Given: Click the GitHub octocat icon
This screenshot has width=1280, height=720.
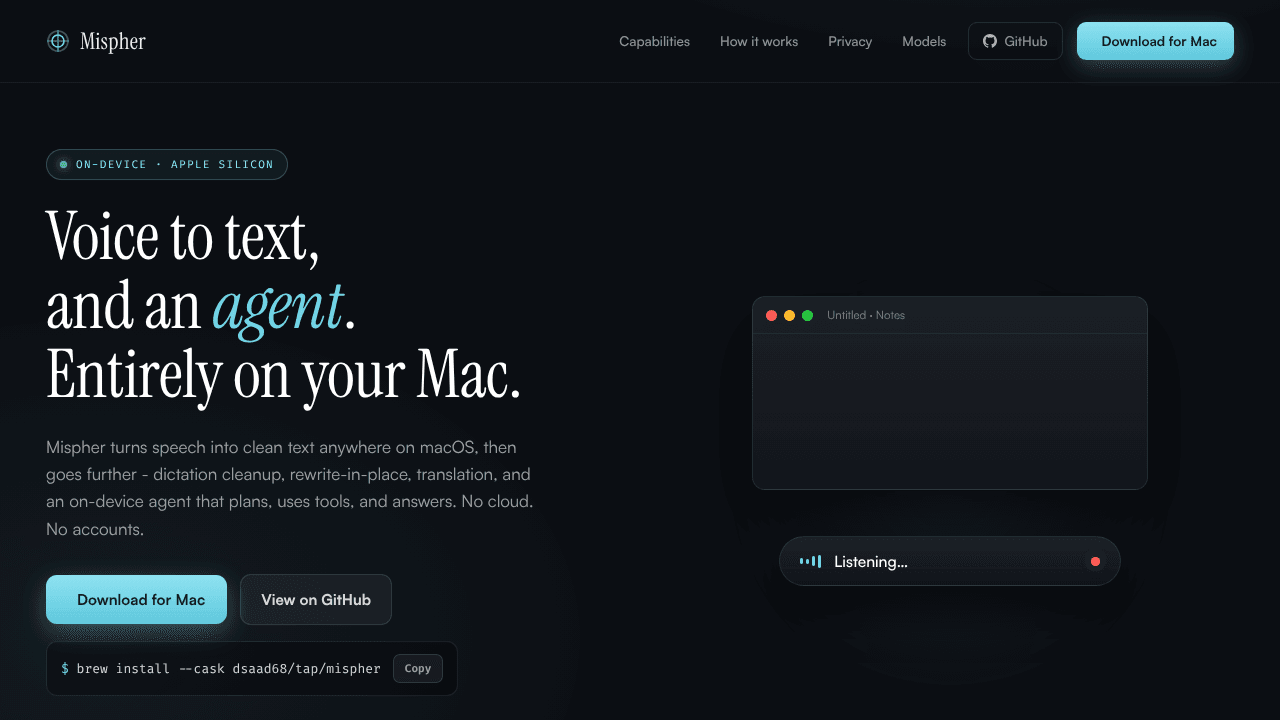Looking at the screenshot, I should pyautogui.click(x=990, y=41).
